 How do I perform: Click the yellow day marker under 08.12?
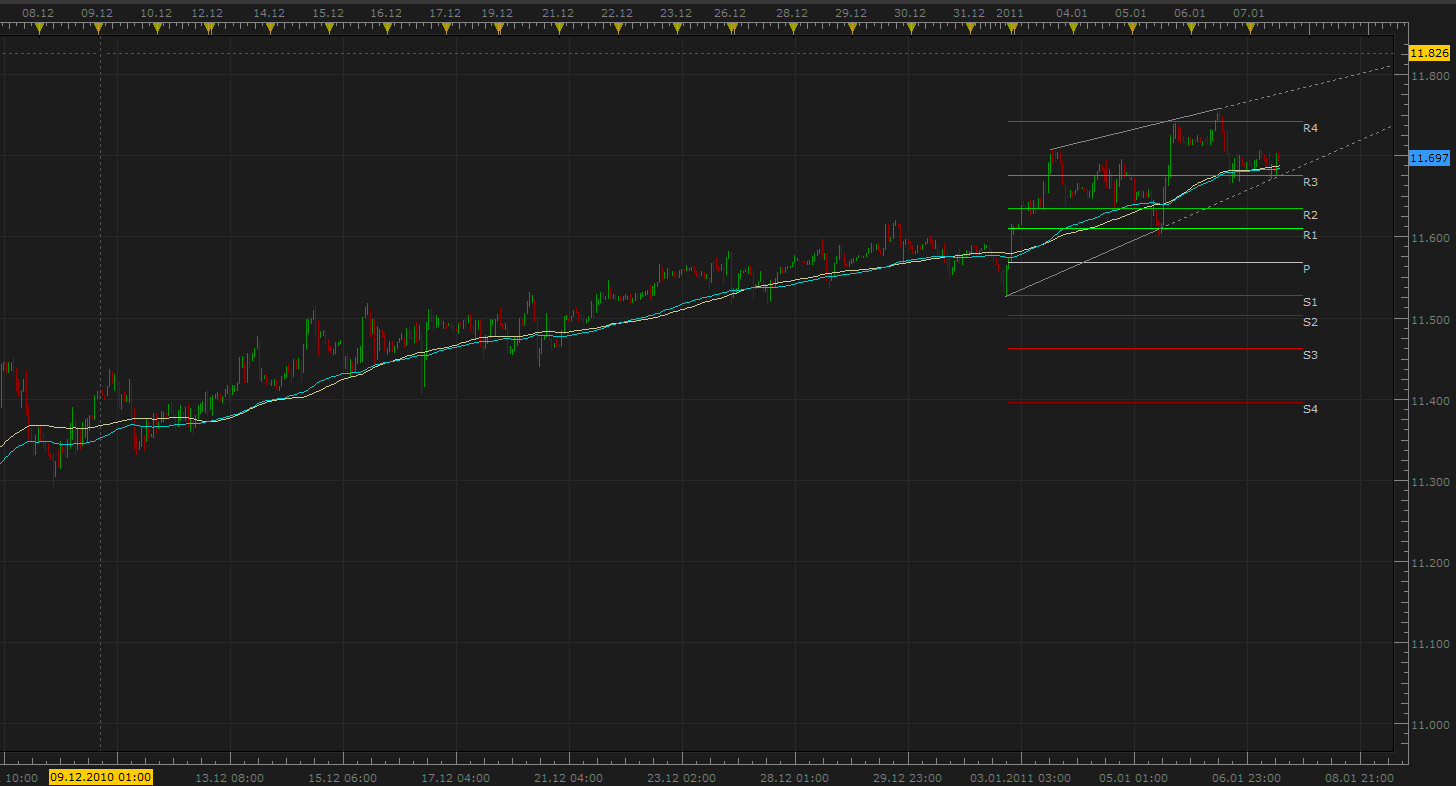39,28
